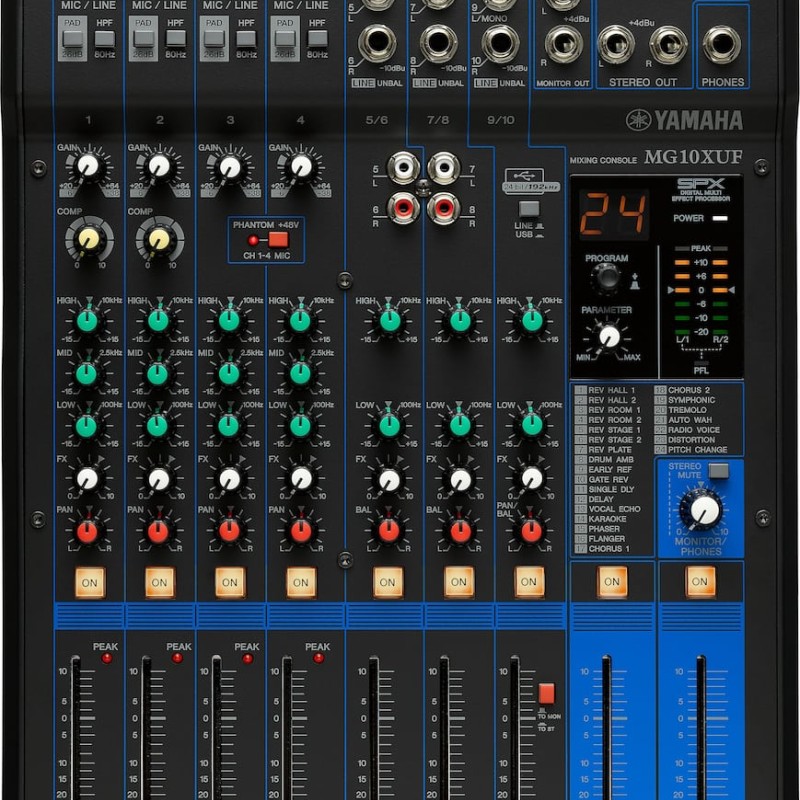The image size is (800, 800).
Task: Click channel 5/6 HIGH EQ knob
Action: tap(390, 321)
